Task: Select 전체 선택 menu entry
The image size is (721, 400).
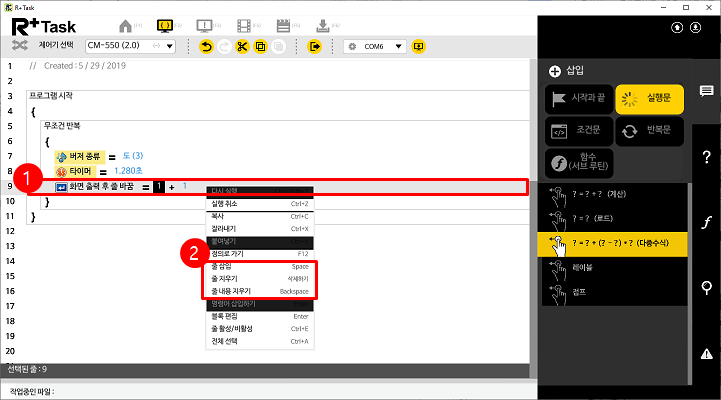Action: click(260, 341)
